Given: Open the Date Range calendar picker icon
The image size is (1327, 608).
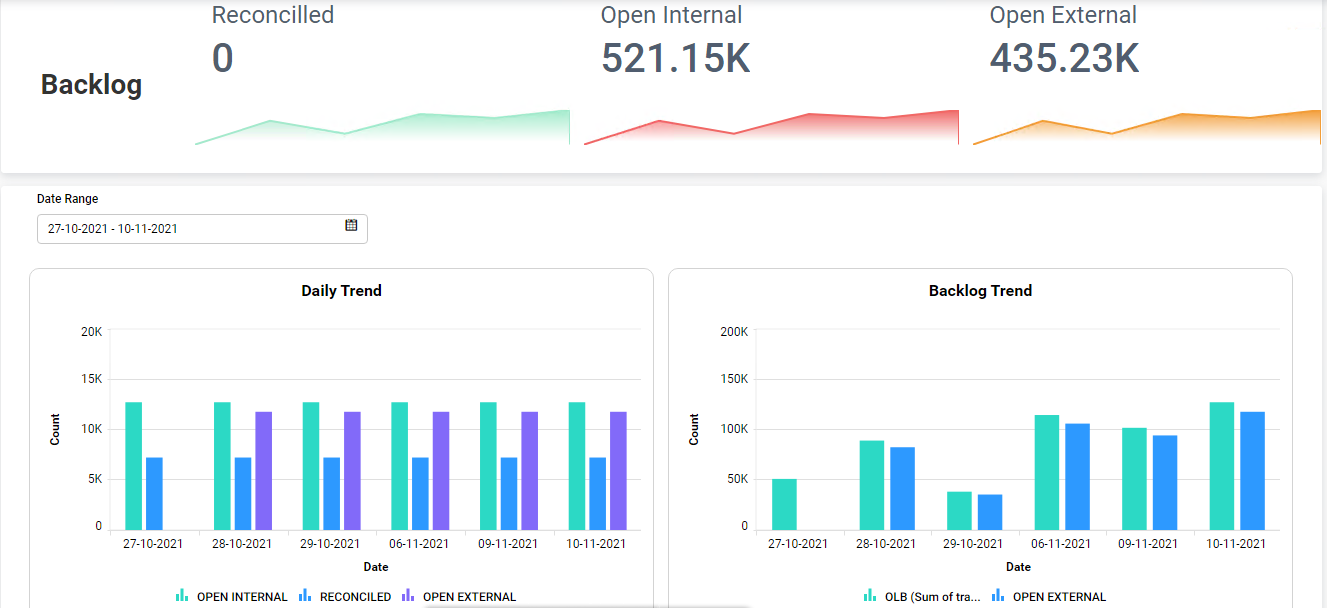Looking at the screenshot, I should coord(351,226).
